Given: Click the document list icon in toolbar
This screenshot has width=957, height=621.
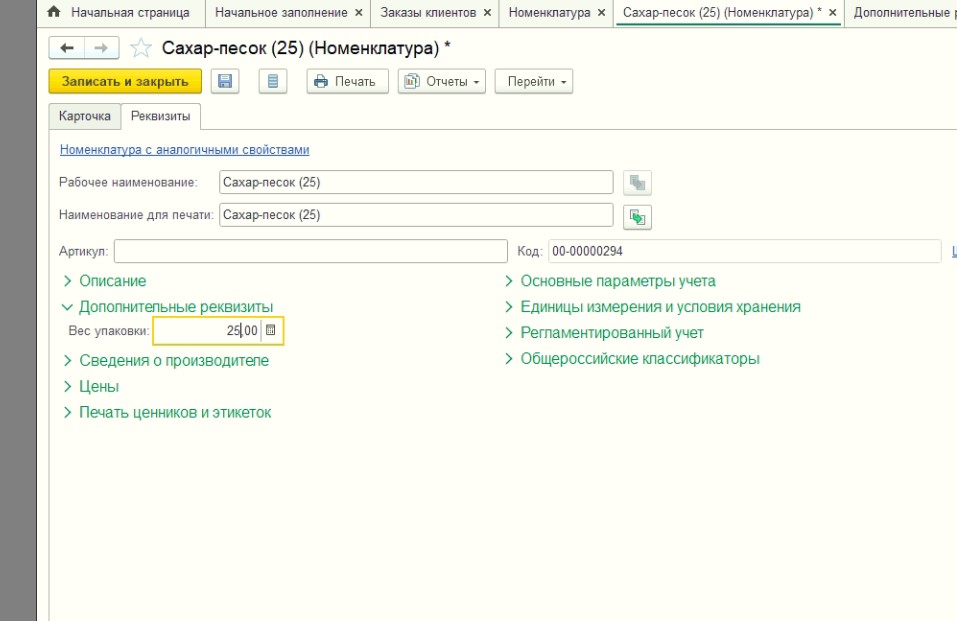Looking at the screenshot, I should point(273,82).
